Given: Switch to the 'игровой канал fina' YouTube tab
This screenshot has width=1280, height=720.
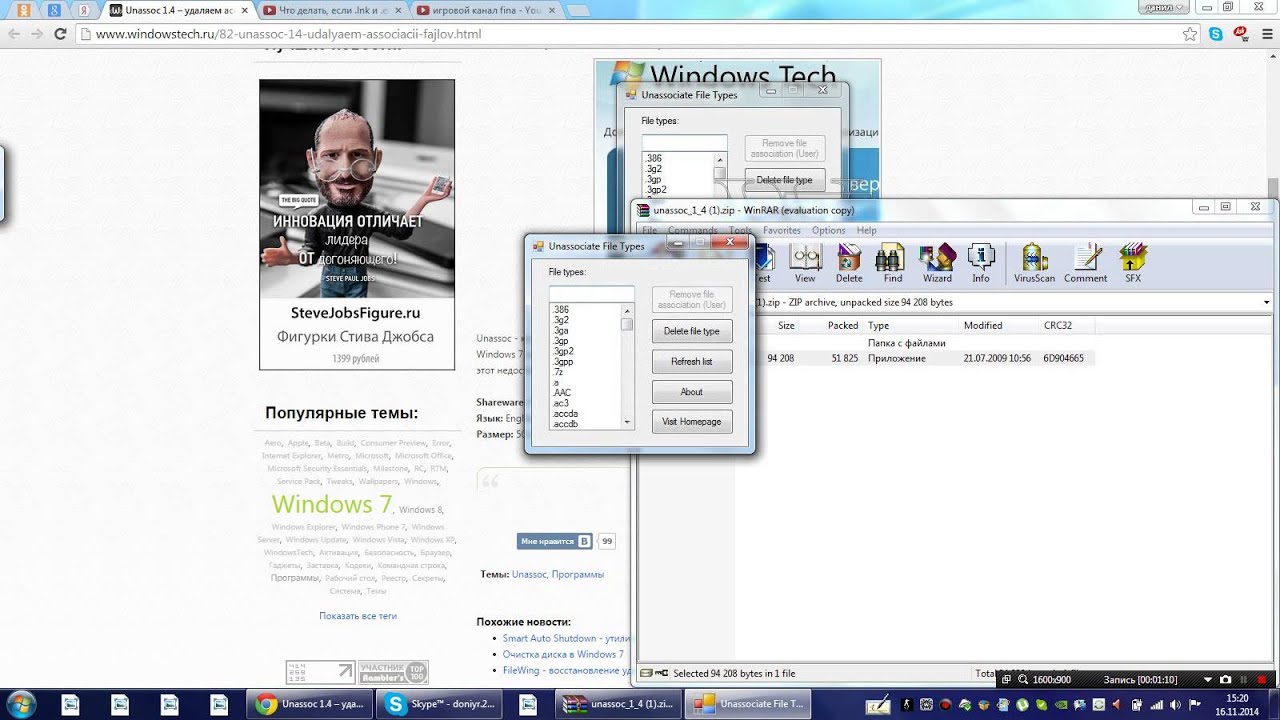Looking at the screenshot, I should 485,10.
